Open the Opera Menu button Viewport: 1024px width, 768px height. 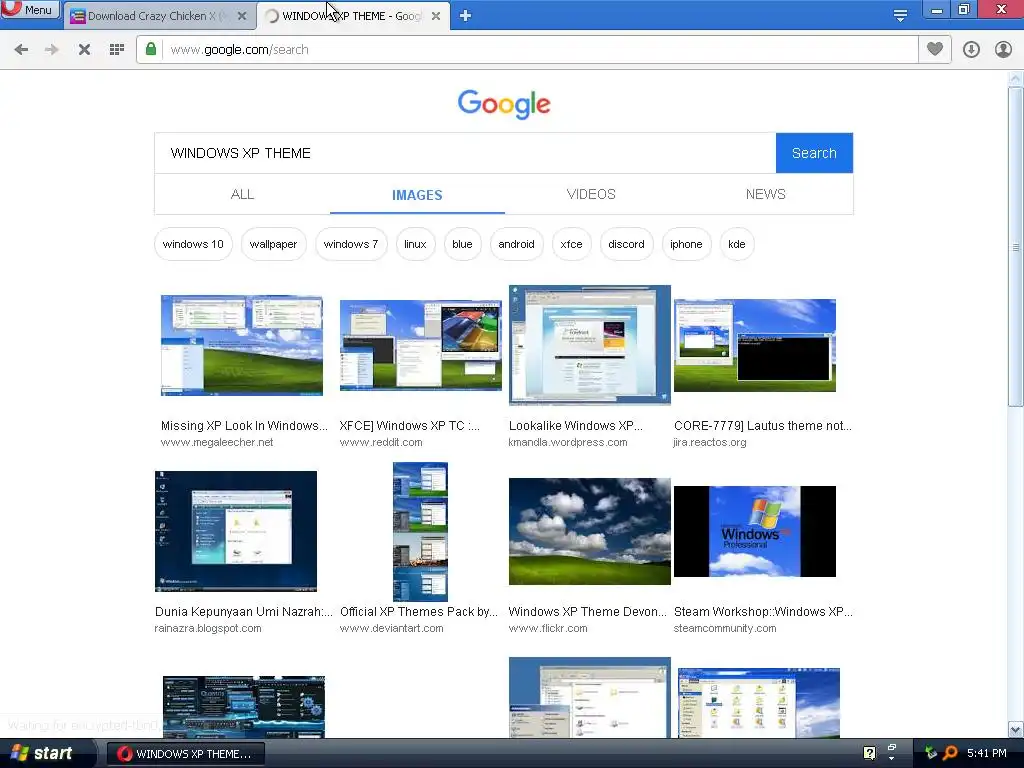[x=29, y=10]
